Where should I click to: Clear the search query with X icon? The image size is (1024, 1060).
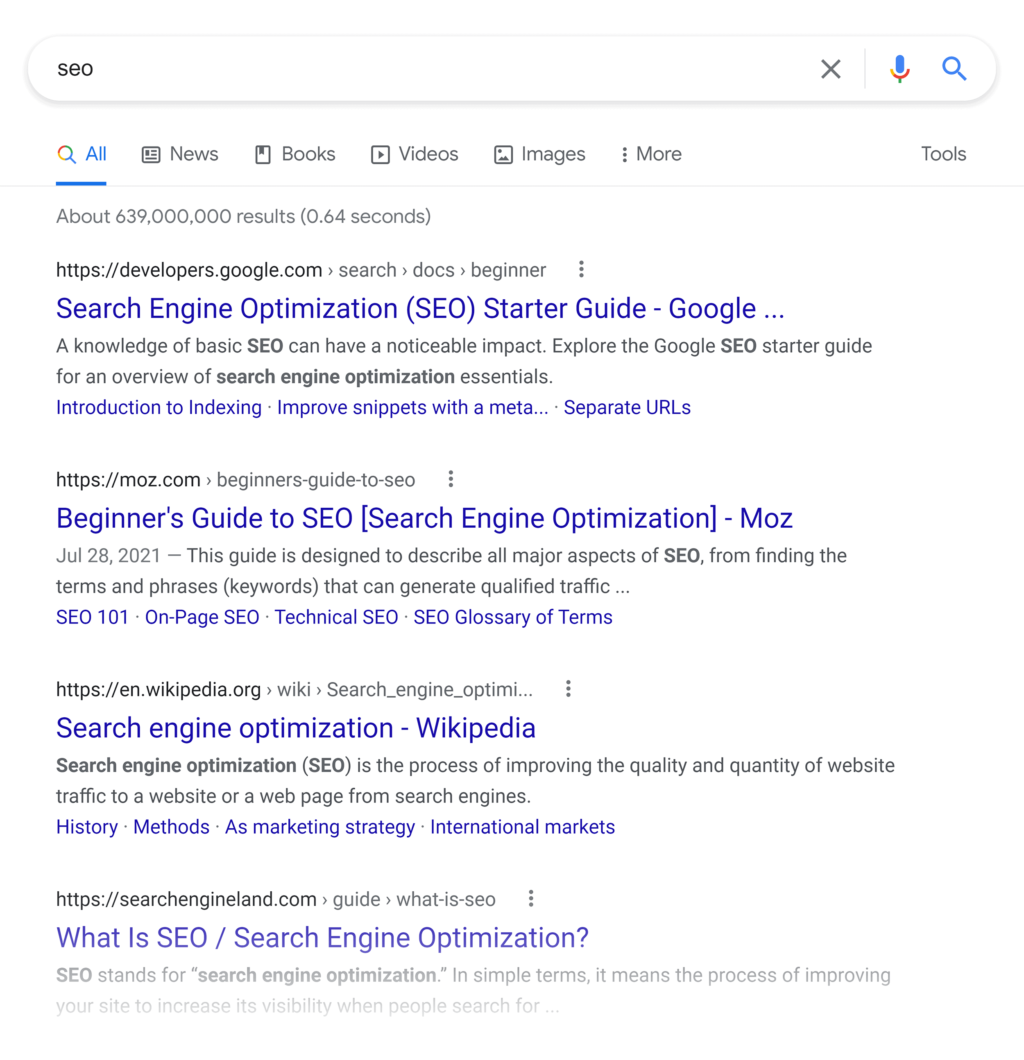pyautogui.click(x=831, y=69)
